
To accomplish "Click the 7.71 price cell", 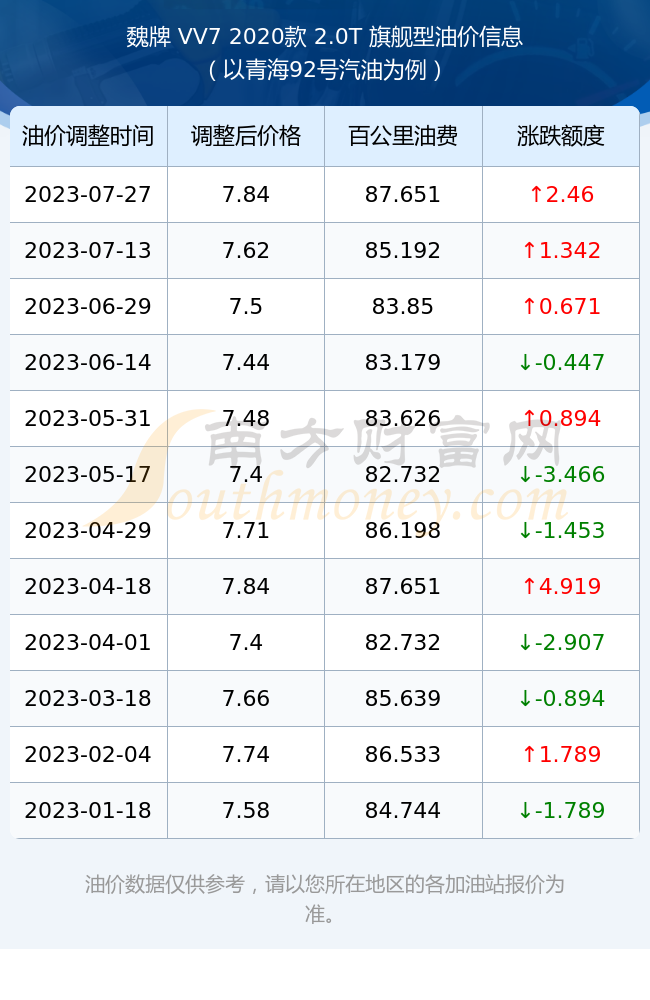I will (x=246, y=531).
